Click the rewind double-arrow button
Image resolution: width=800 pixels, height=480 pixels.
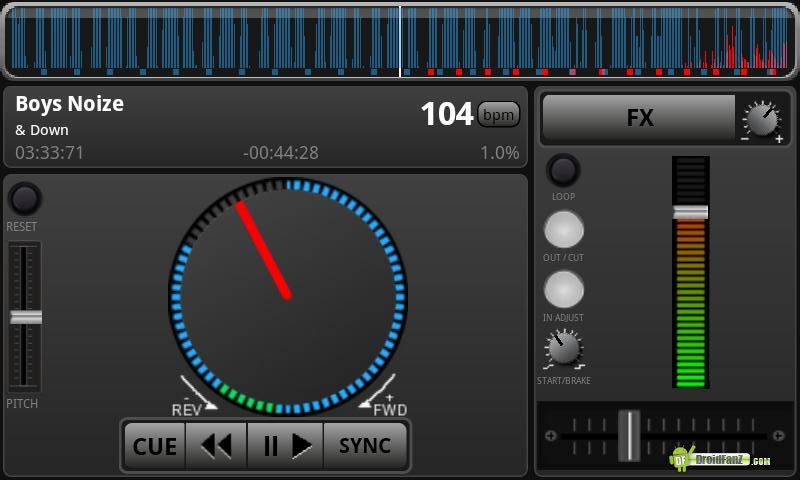216,446
